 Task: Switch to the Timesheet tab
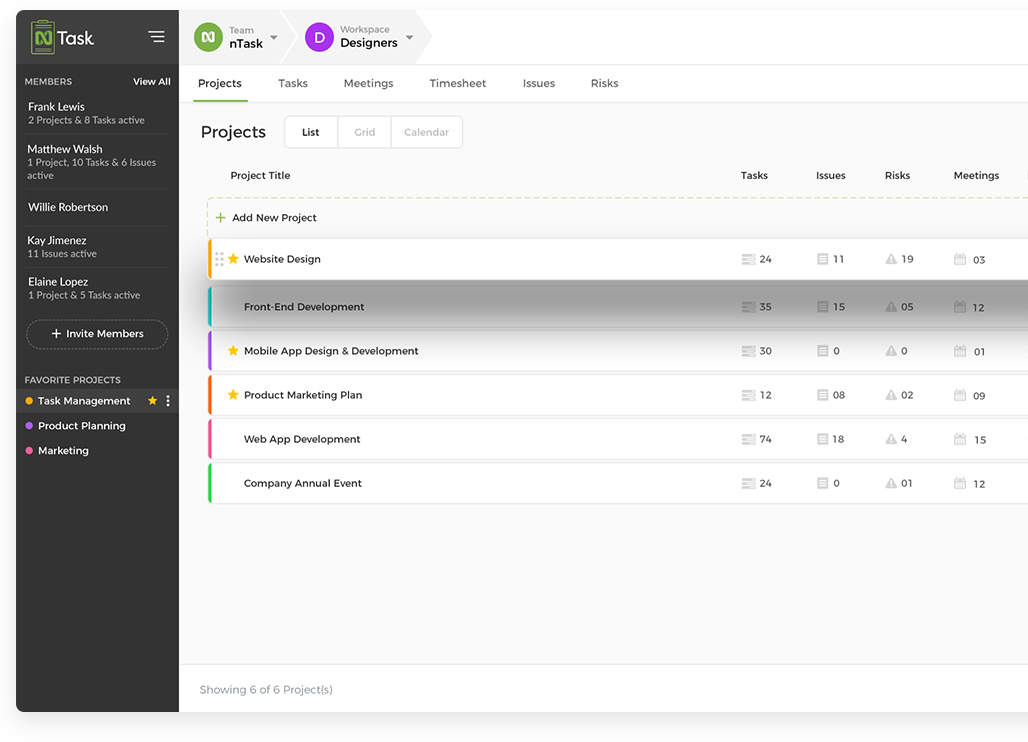coord(458,83)
